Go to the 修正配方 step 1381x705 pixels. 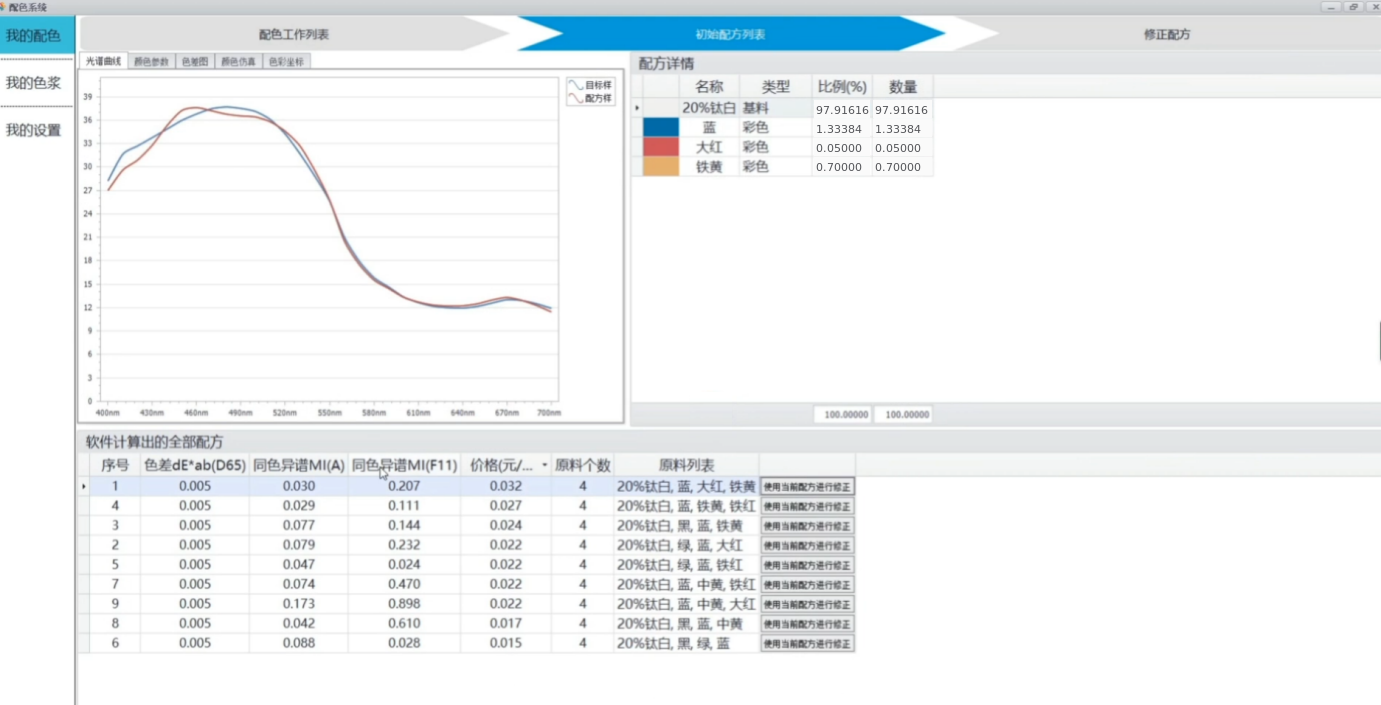(1167, 34)
